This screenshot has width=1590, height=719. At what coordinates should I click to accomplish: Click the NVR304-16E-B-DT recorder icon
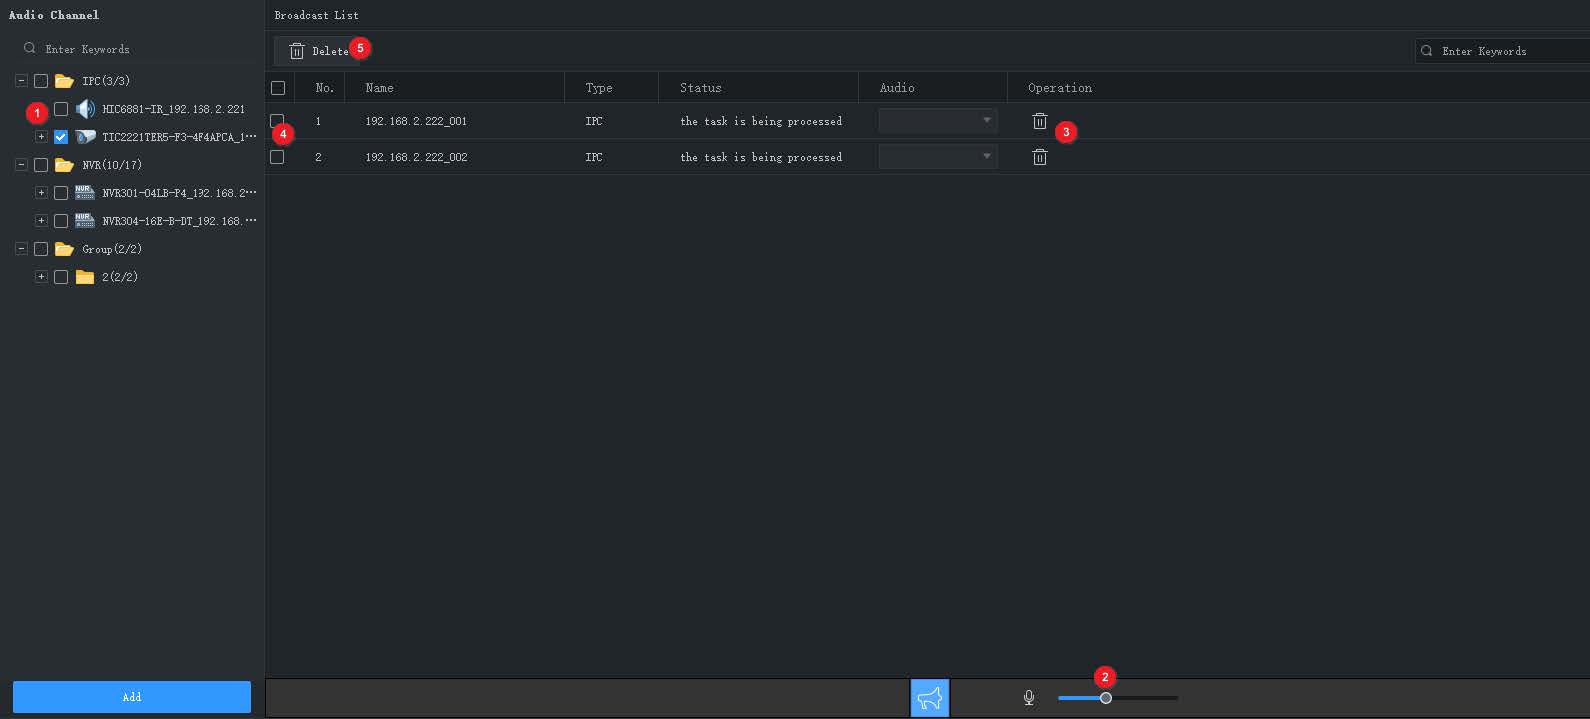[85, 221]
